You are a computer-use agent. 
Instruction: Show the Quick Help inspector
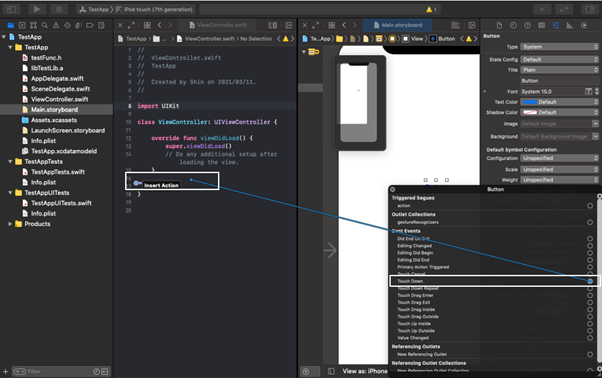point(528,25)
